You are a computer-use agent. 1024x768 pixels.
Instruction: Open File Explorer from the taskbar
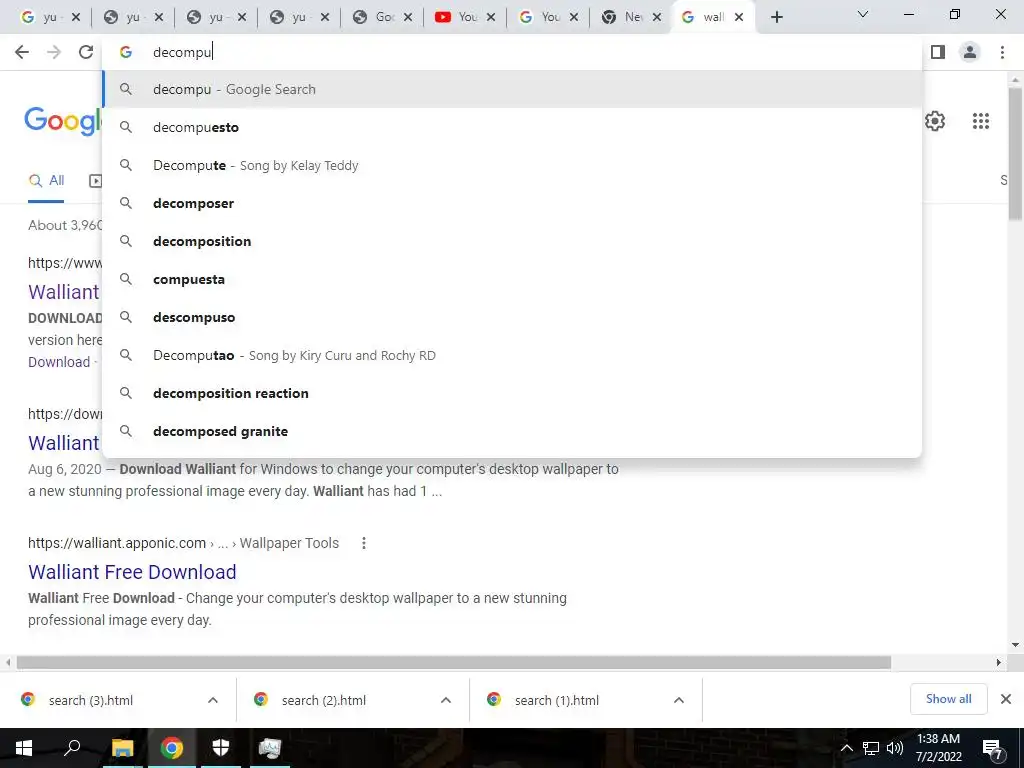click(x=122, y=748)
